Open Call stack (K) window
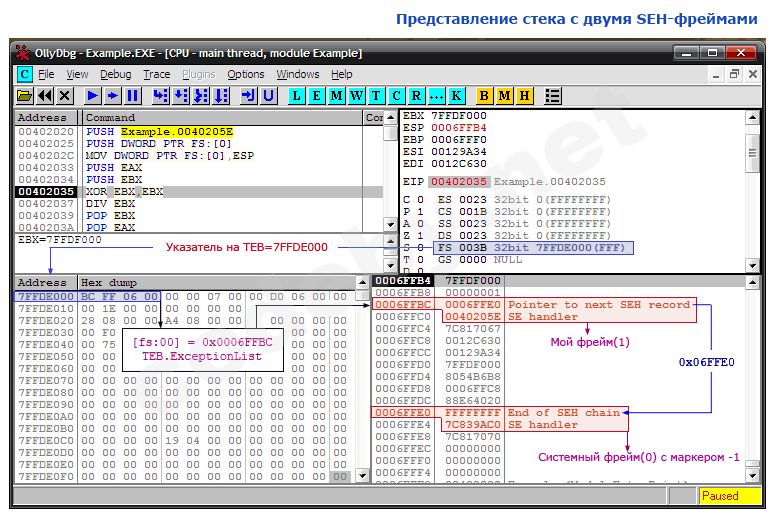Screen dimensions: 775x517 pyautogui.click(x=457, y=95)
